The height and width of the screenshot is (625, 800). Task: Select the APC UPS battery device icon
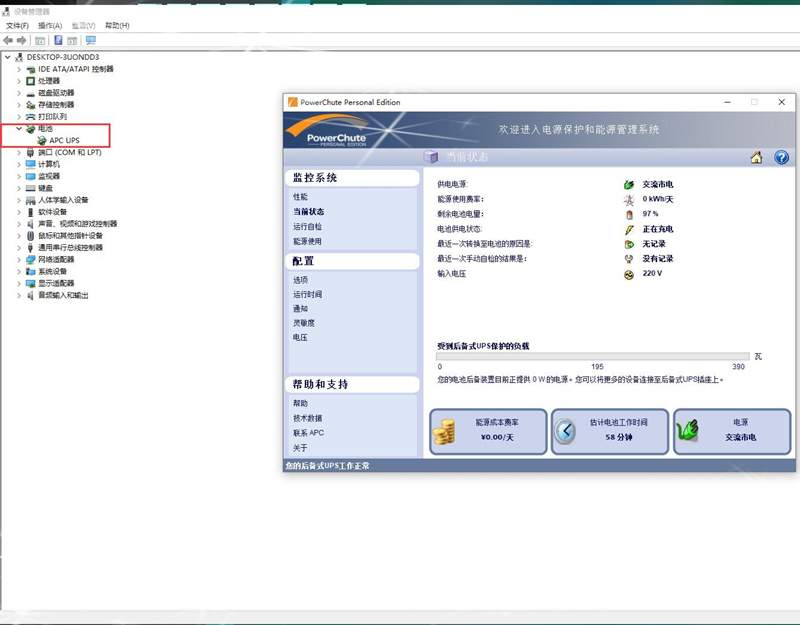coord(42,140)
